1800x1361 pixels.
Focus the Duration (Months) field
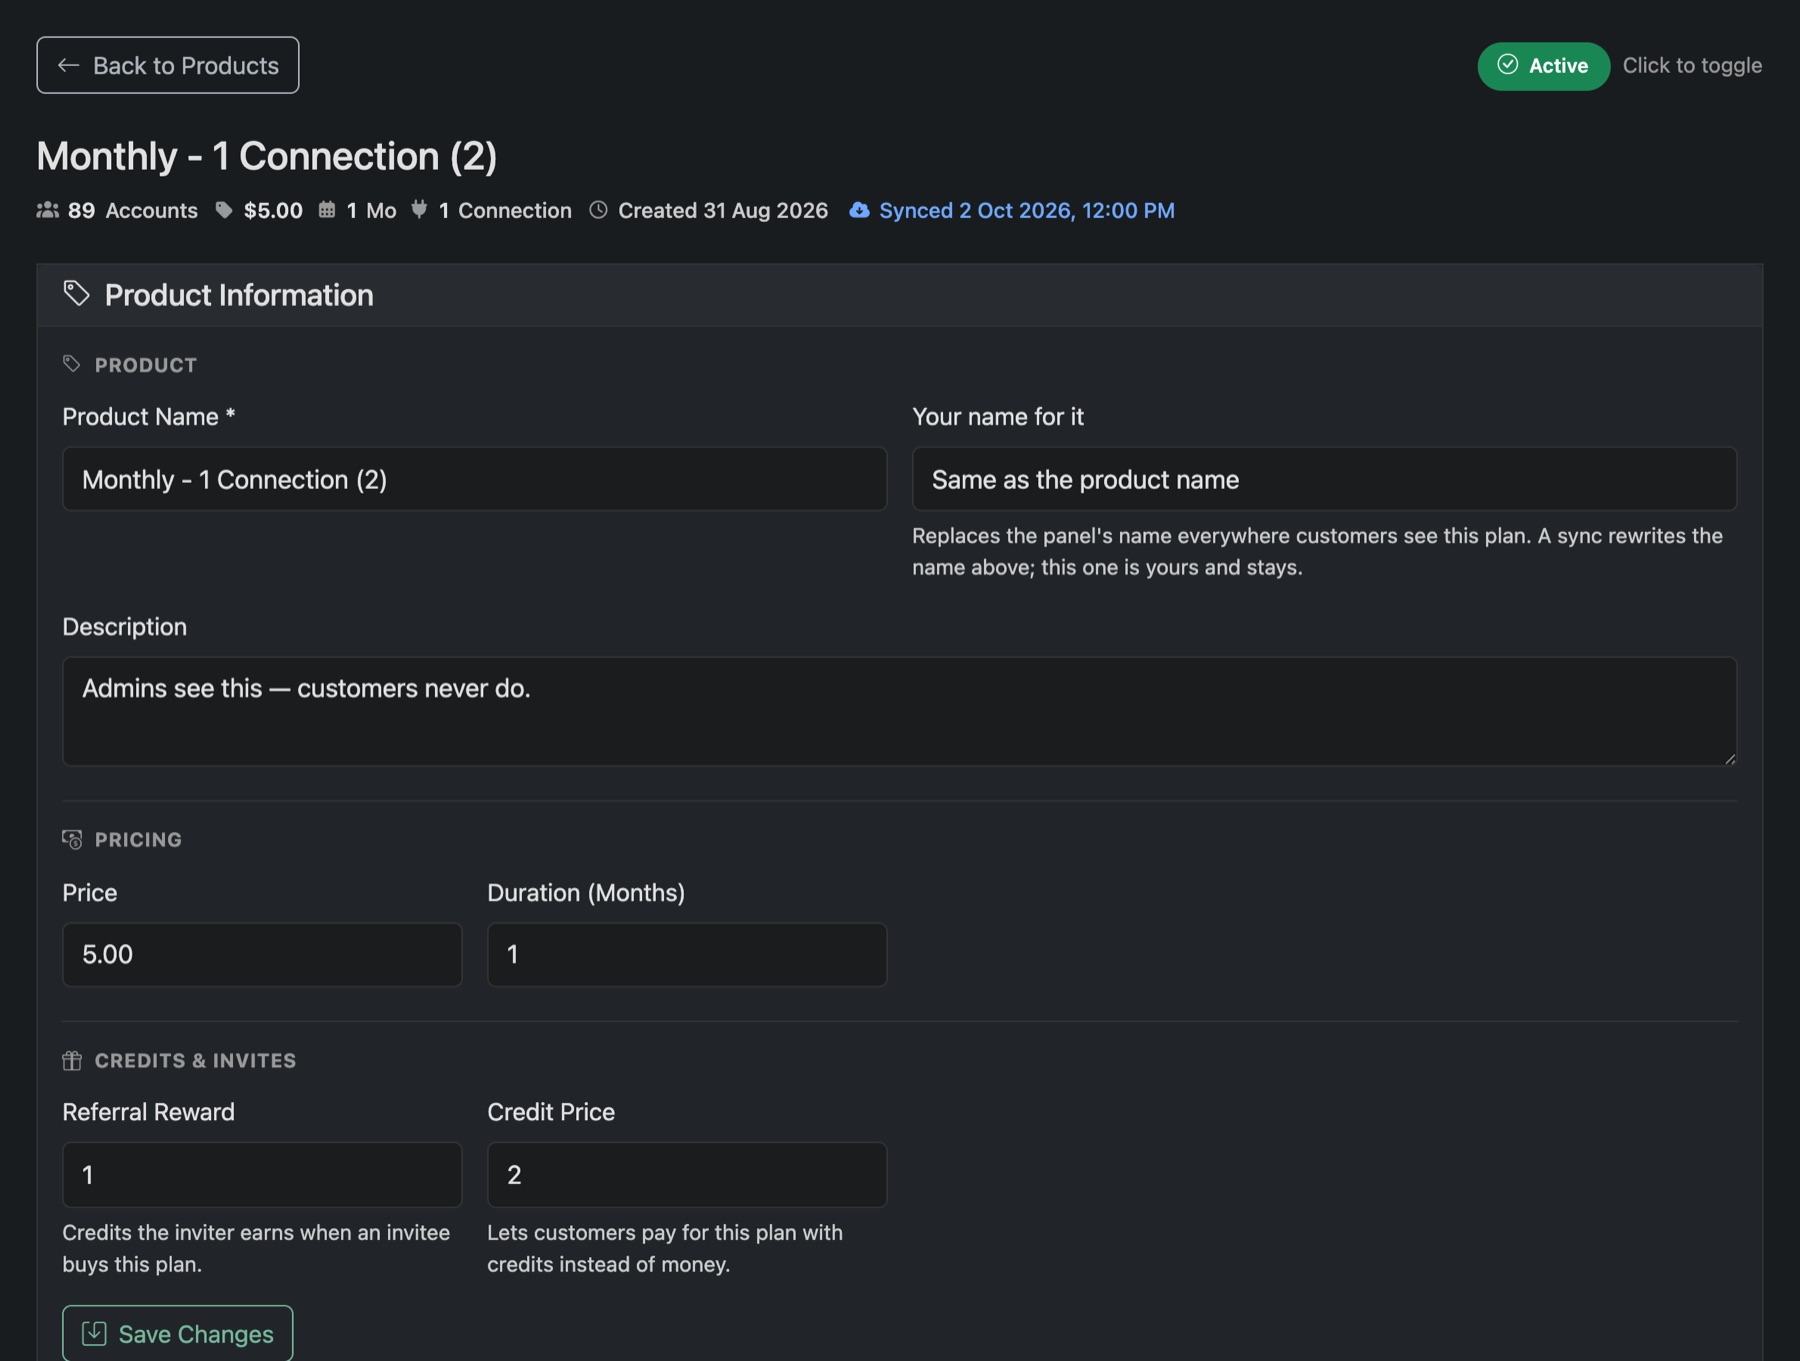687,954
